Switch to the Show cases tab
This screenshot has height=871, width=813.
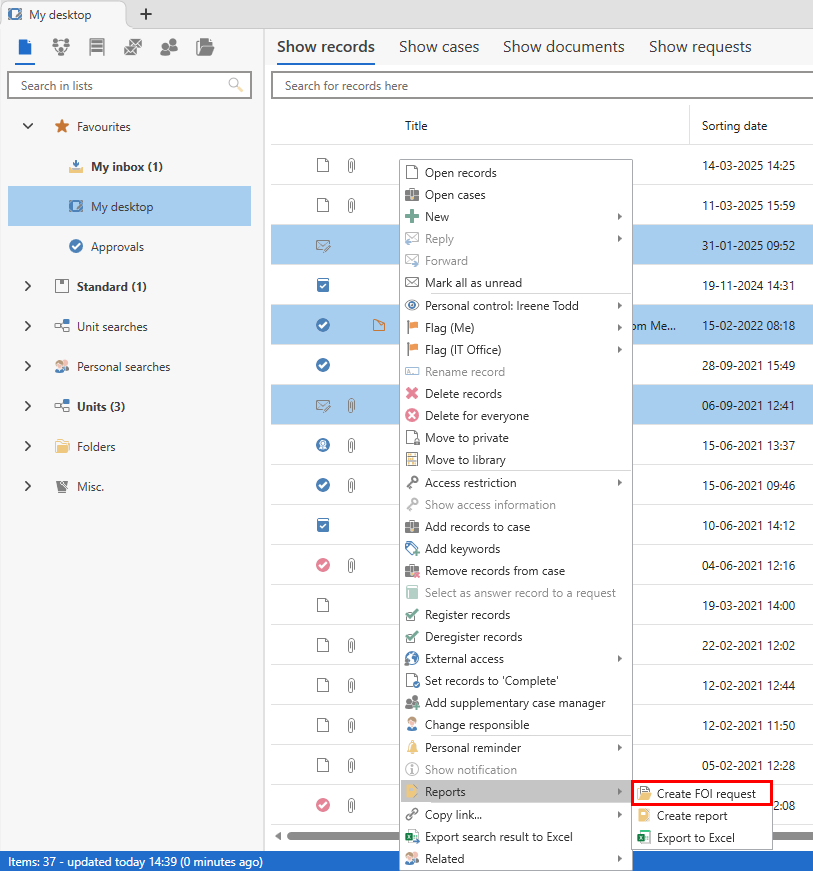click(x=439, y=47)
